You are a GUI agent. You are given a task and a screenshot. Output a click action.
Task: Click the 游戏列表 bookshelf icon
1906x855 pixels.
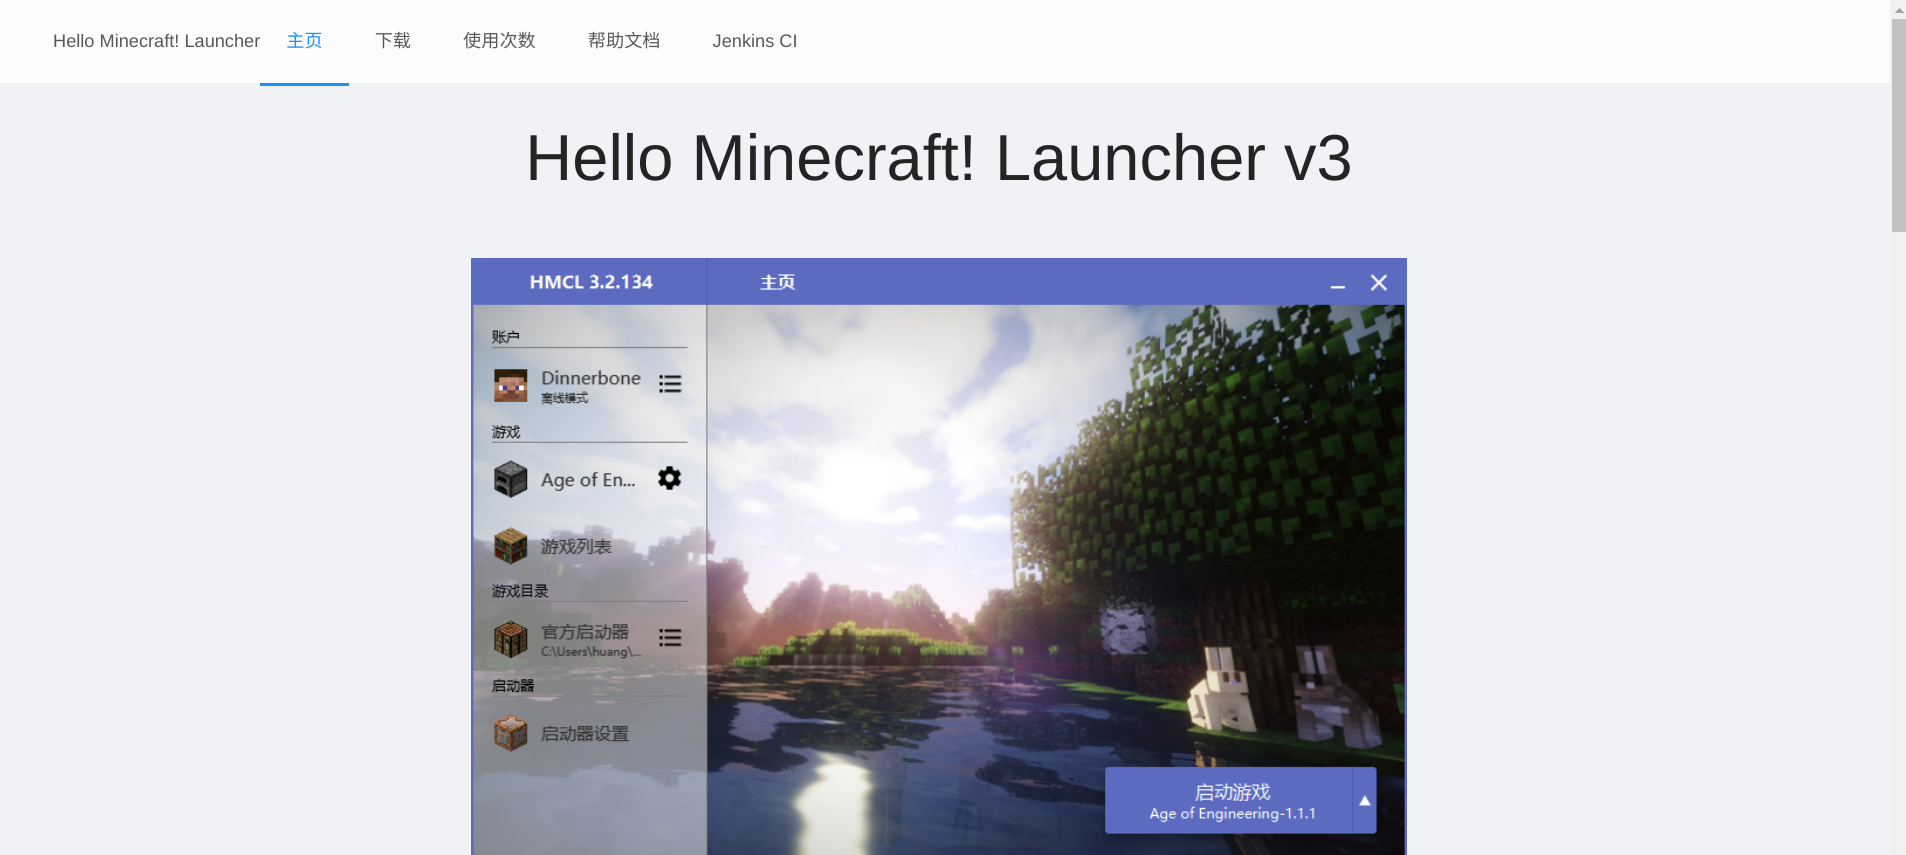pos(510,546)
